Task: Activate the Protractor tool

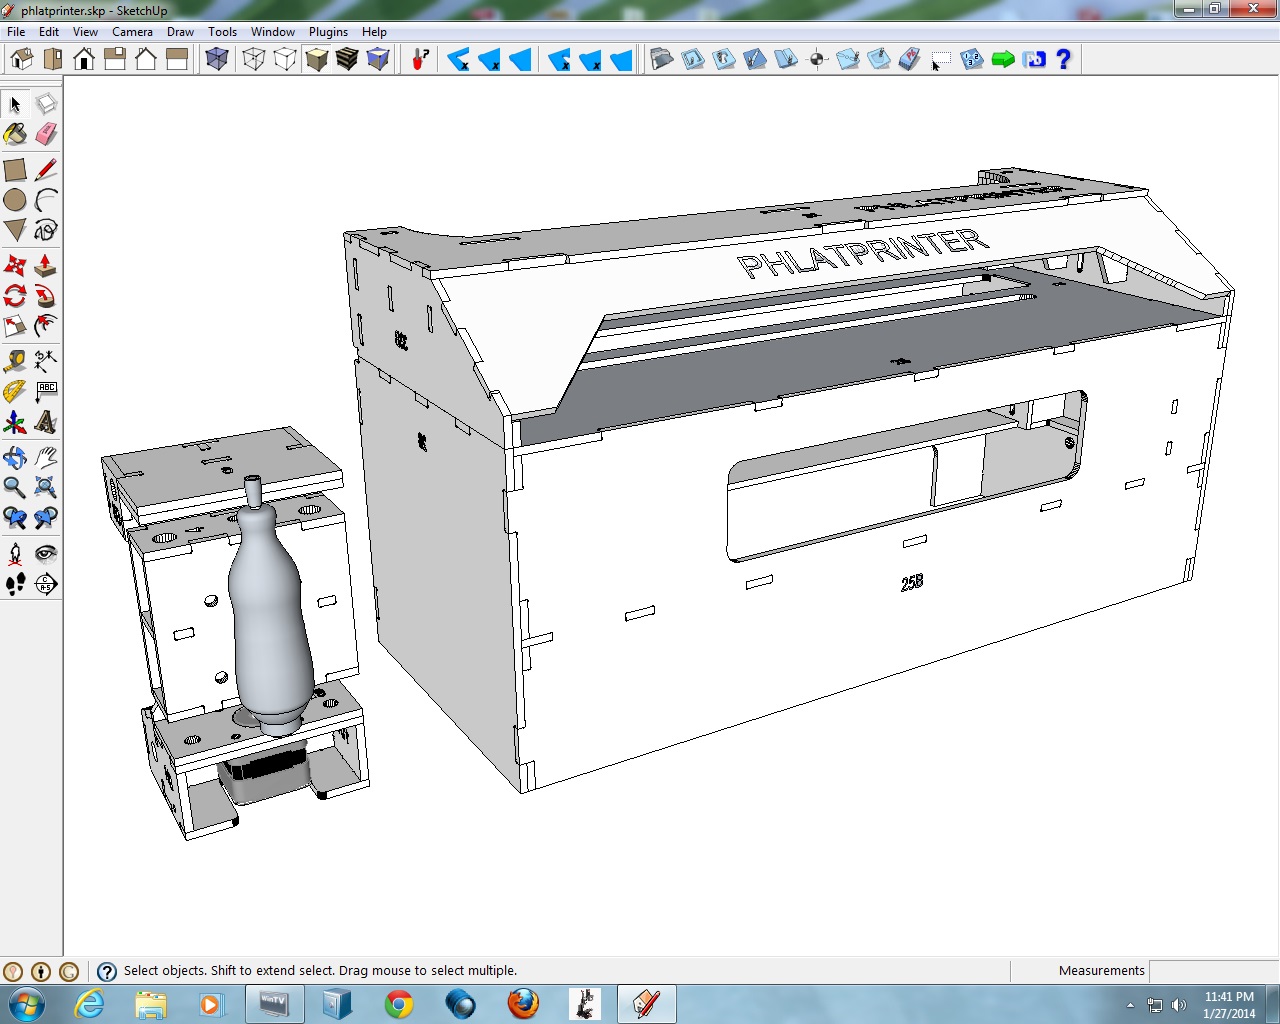Action: click(15, 392)
